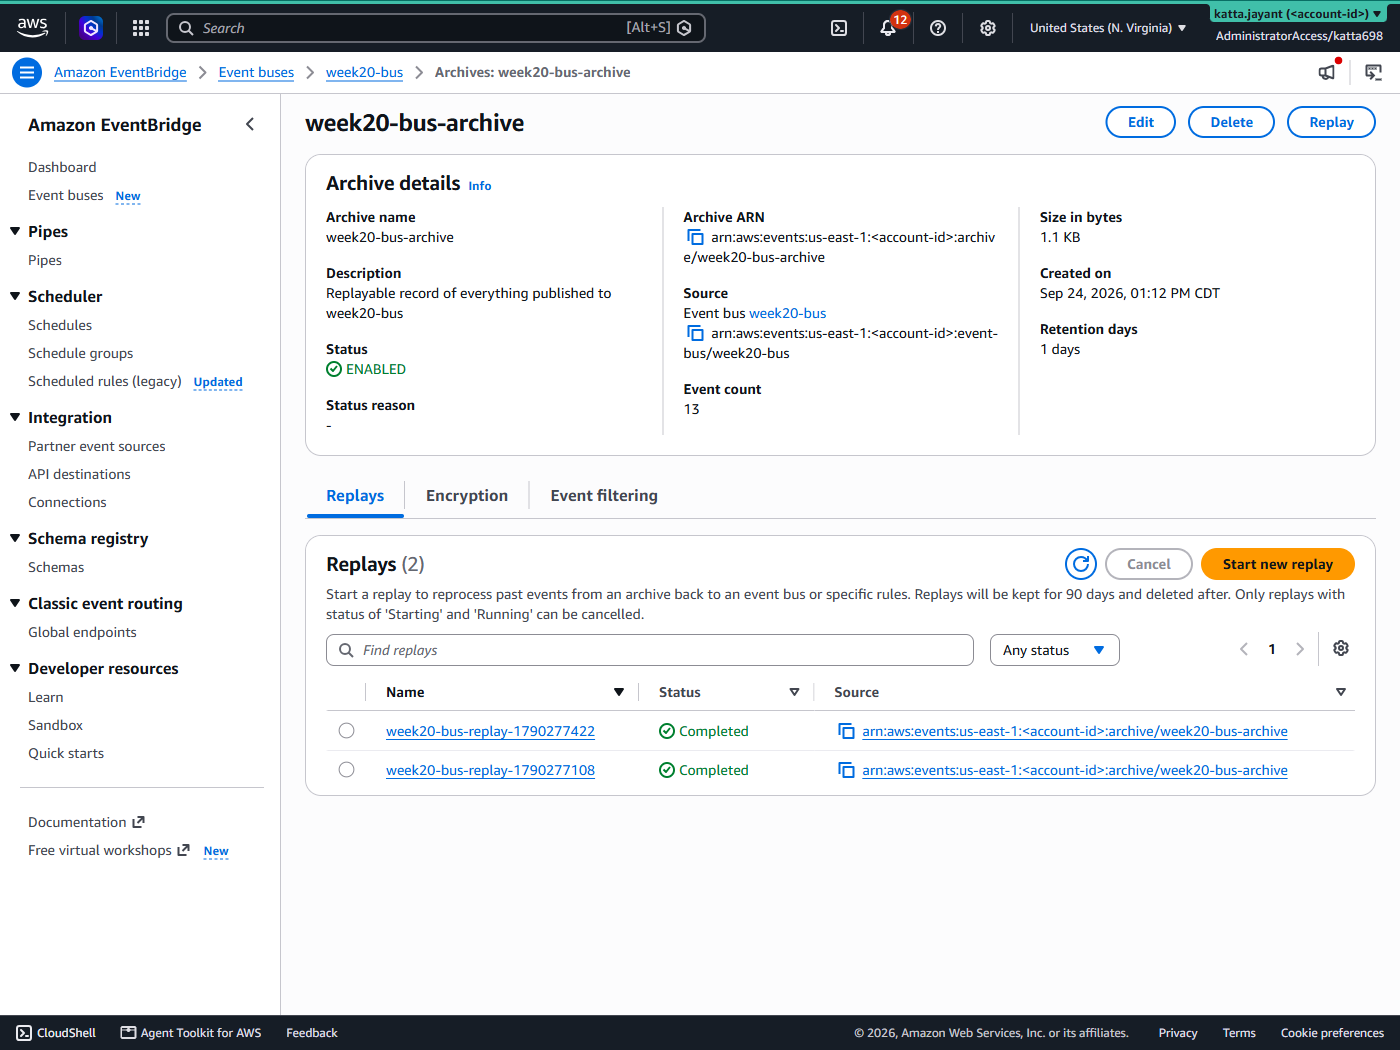Open Schedule groups in the sidebar

pos(80,353)
